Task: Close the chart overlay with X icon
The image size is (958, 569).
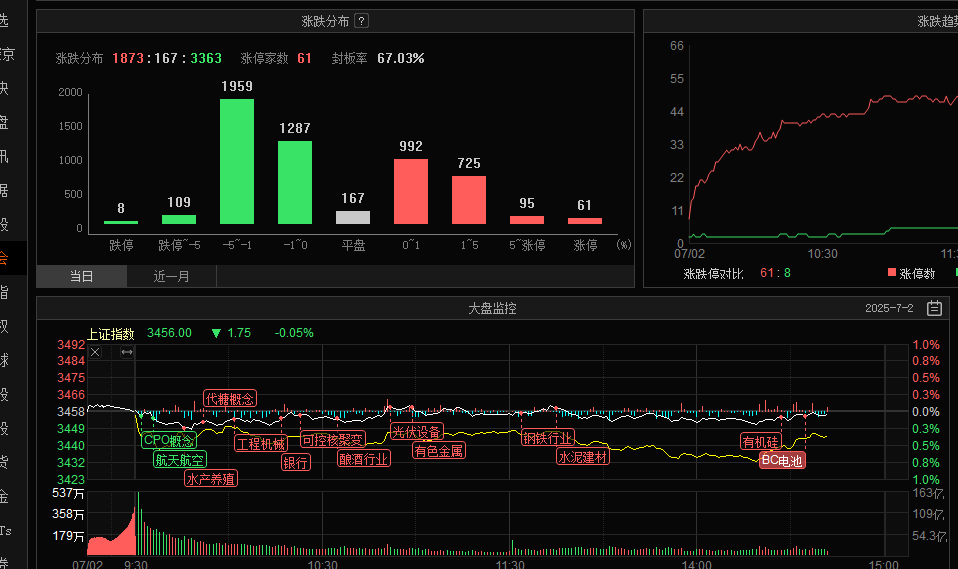Action: pos(95,352)
